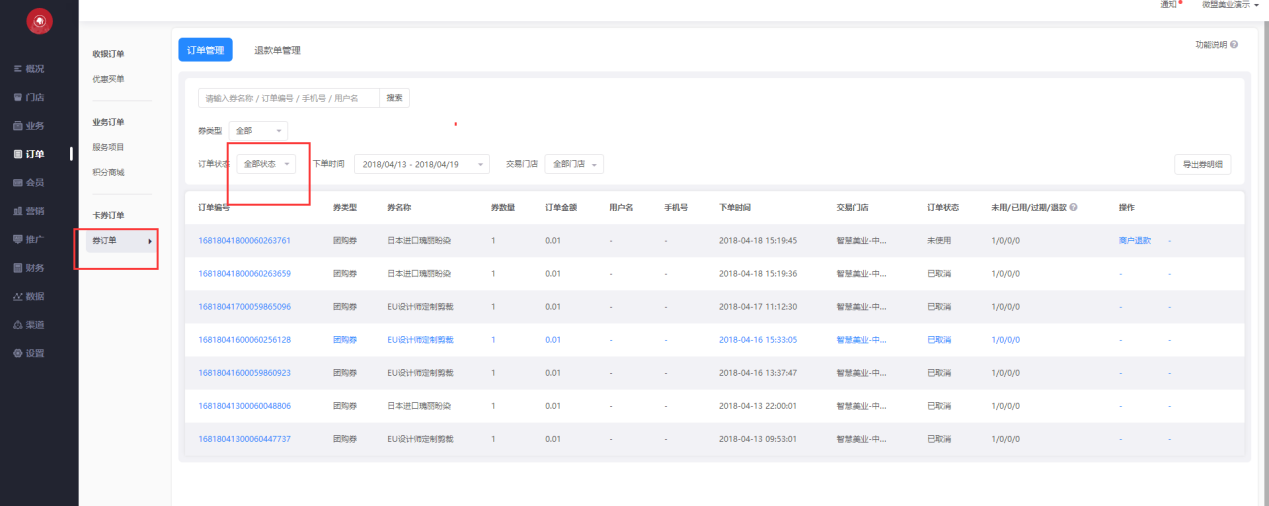Expand 微盟美业演示 account dropdown
This screenshot has height=506, width=1269.
[1229, 5]
